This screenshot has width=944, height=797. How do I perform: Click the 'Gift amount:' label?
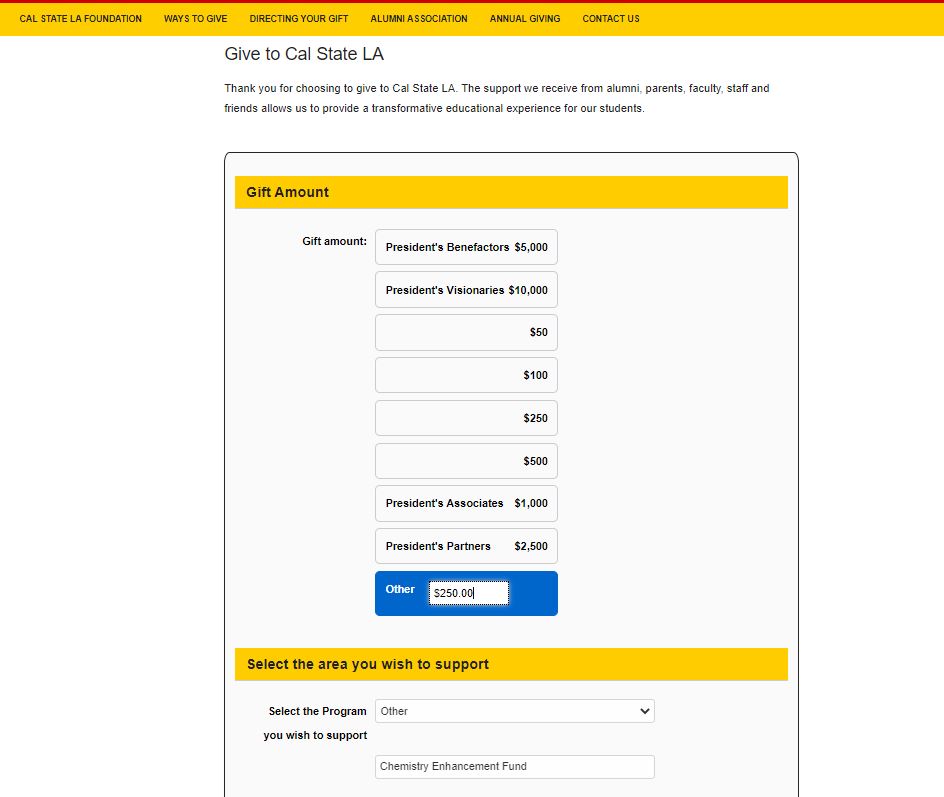334,241
